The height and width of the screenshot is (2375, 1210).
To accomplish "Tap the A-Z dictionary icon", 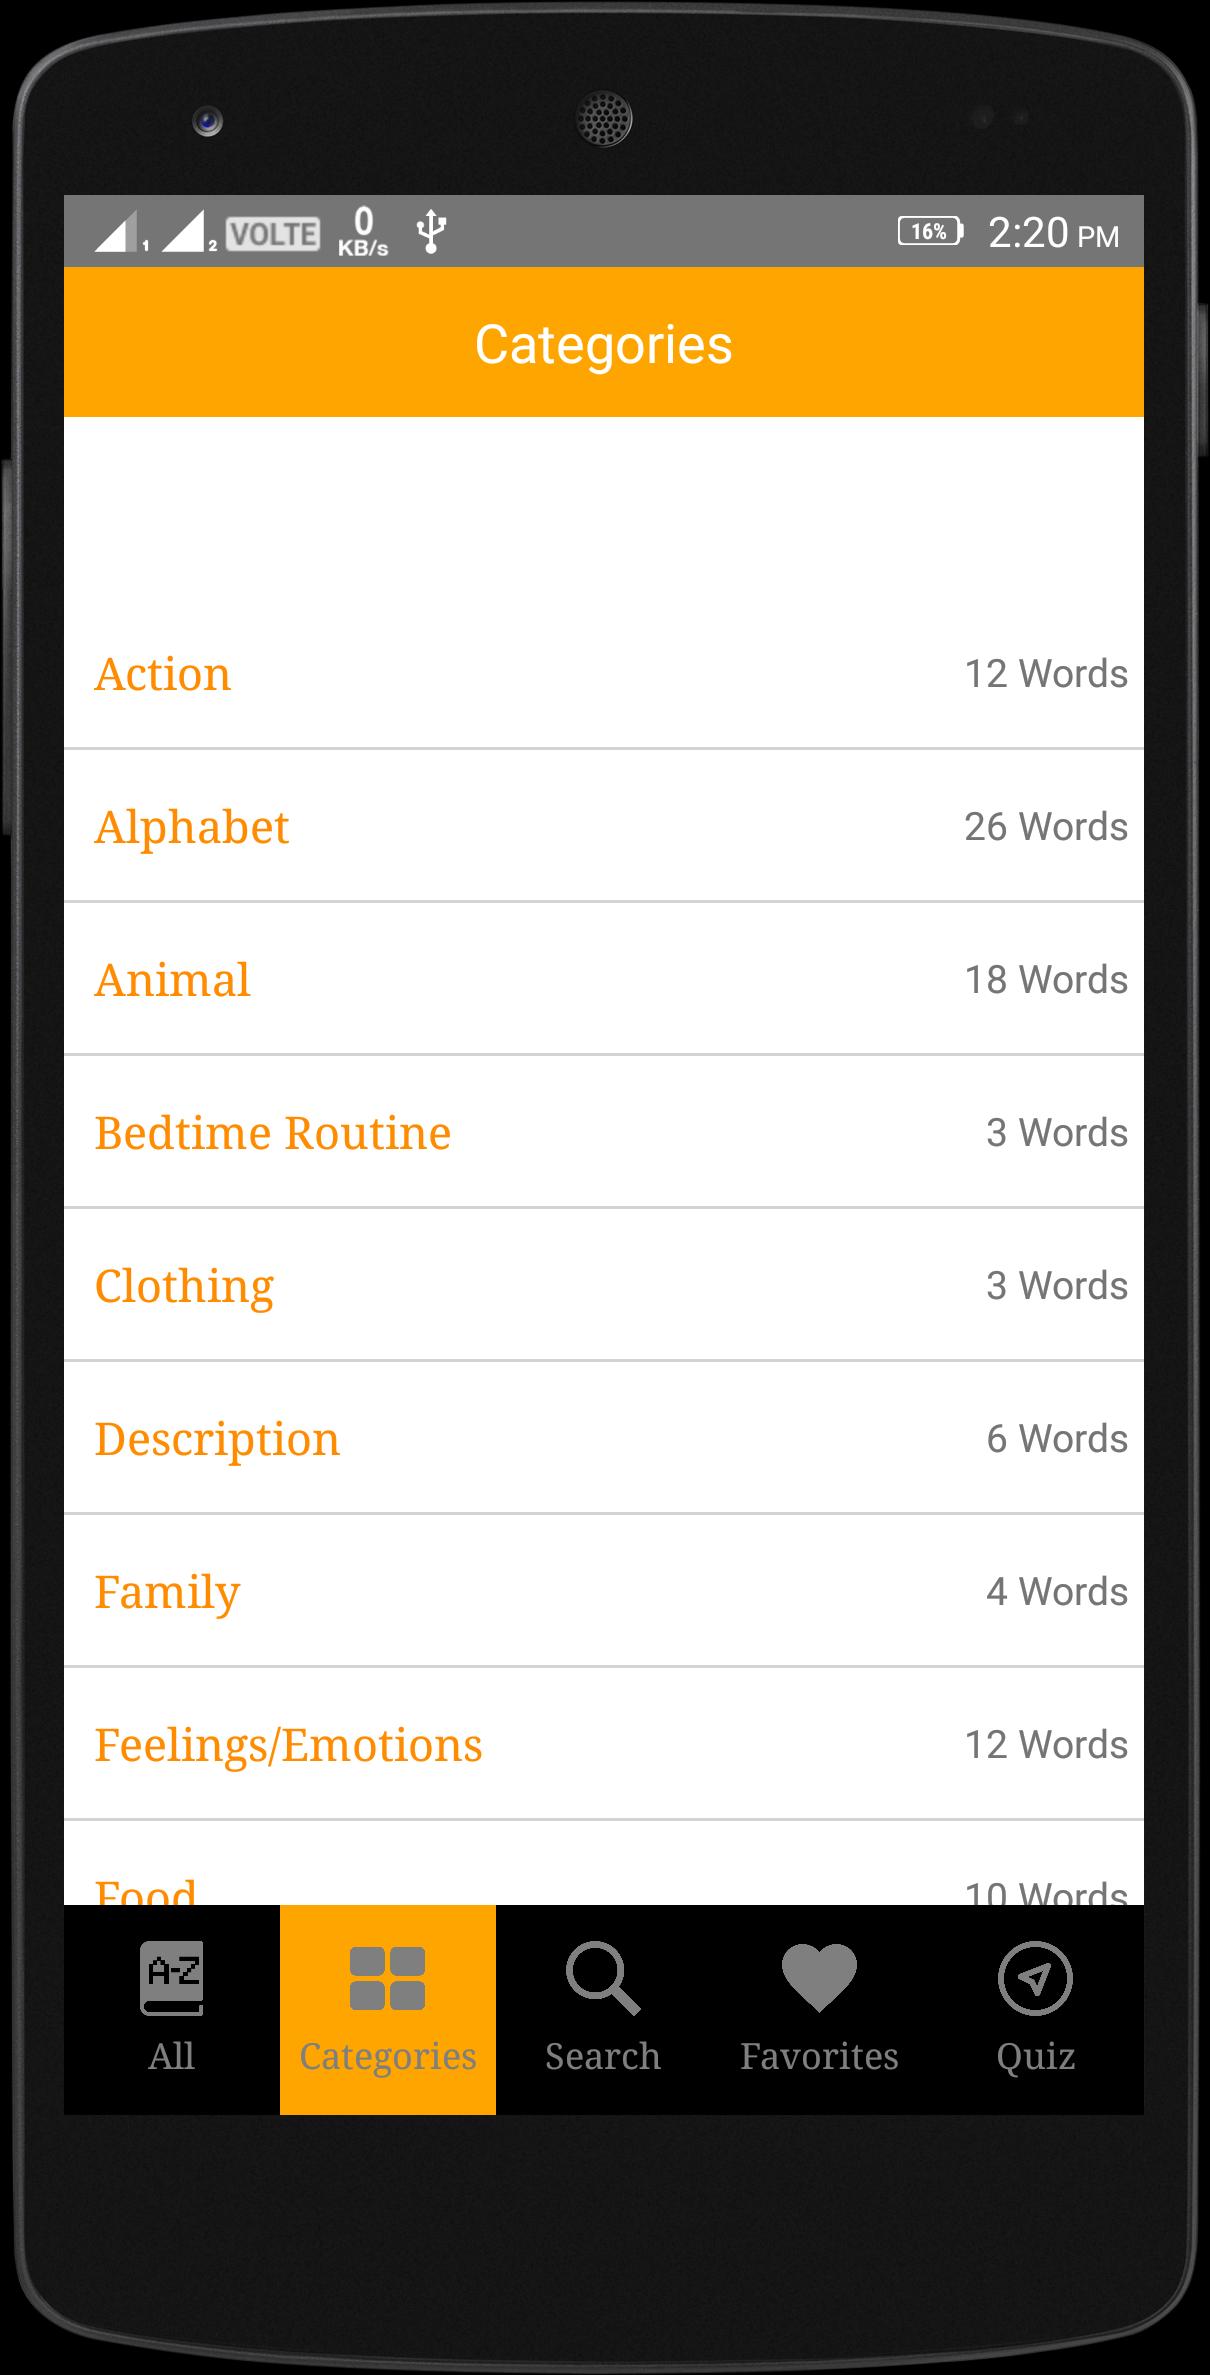I will pyautogui.click(x=172, y=1977).
